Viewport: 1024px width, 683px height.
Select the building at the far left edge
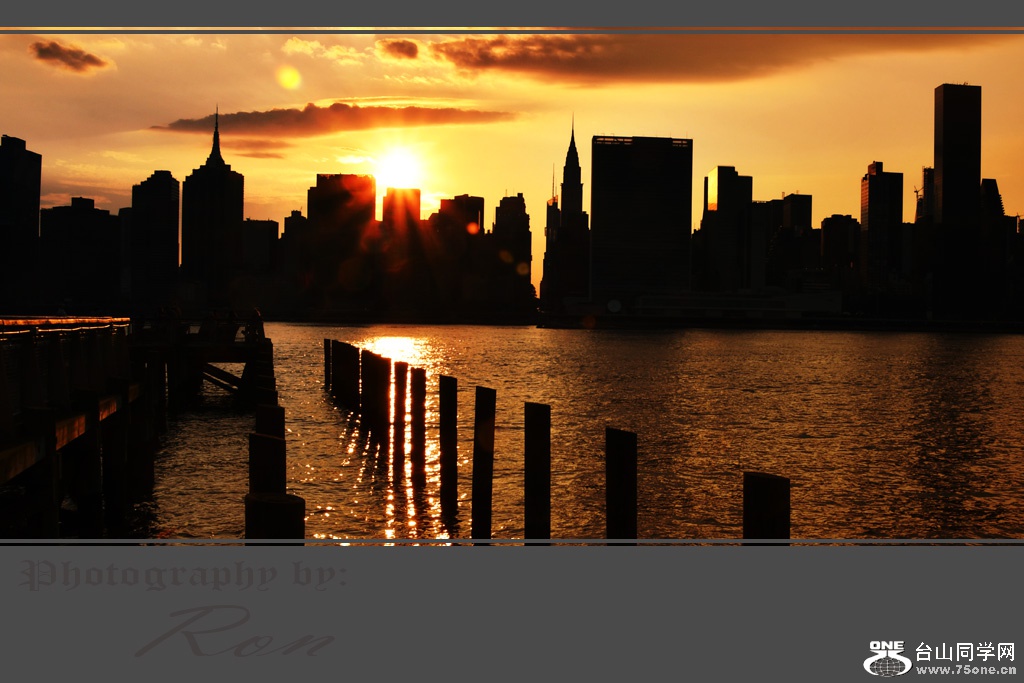19,220
